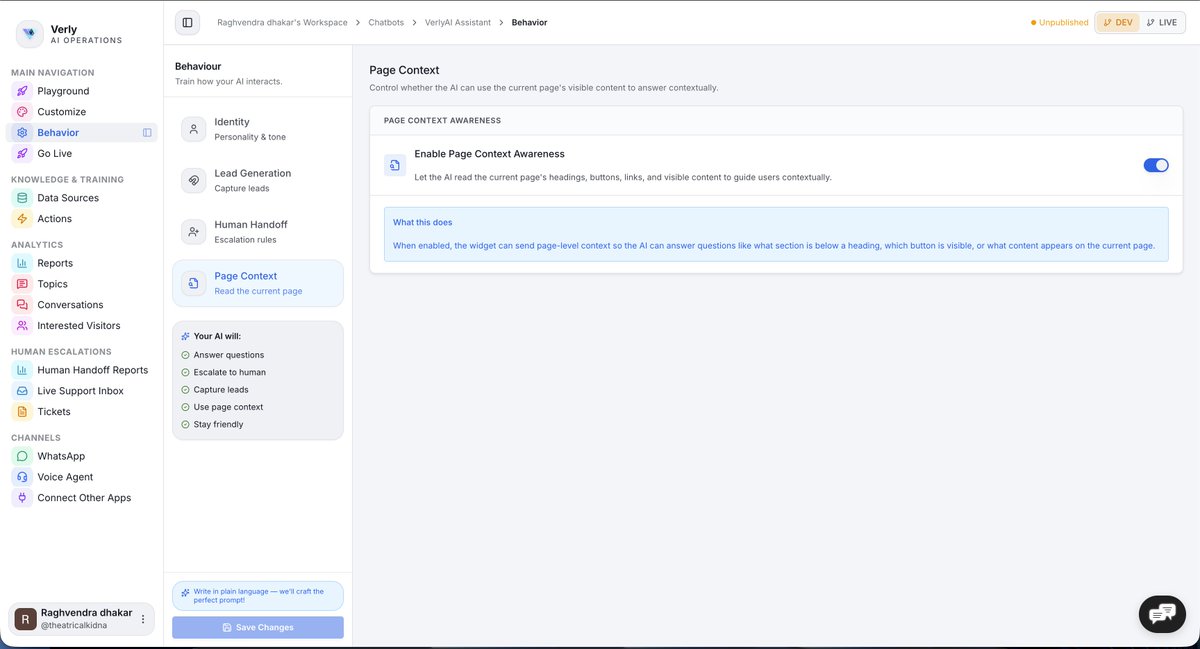Click the Lead Generation target icon
The width and height of the screenshot is (1200, 649).
click(x=194, y=180)
